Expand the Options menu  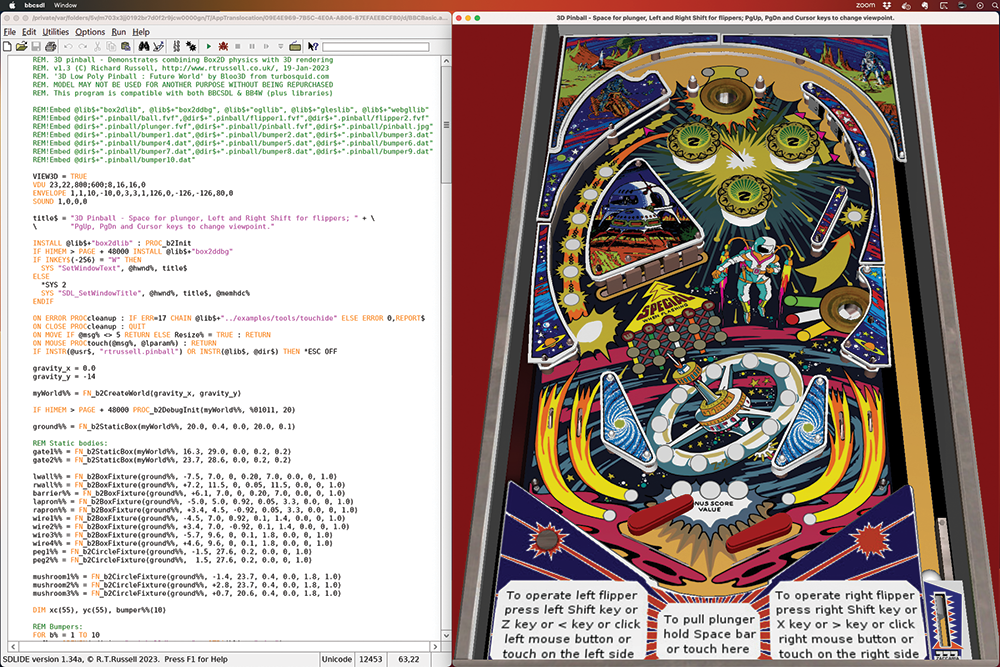coord(90,32)
